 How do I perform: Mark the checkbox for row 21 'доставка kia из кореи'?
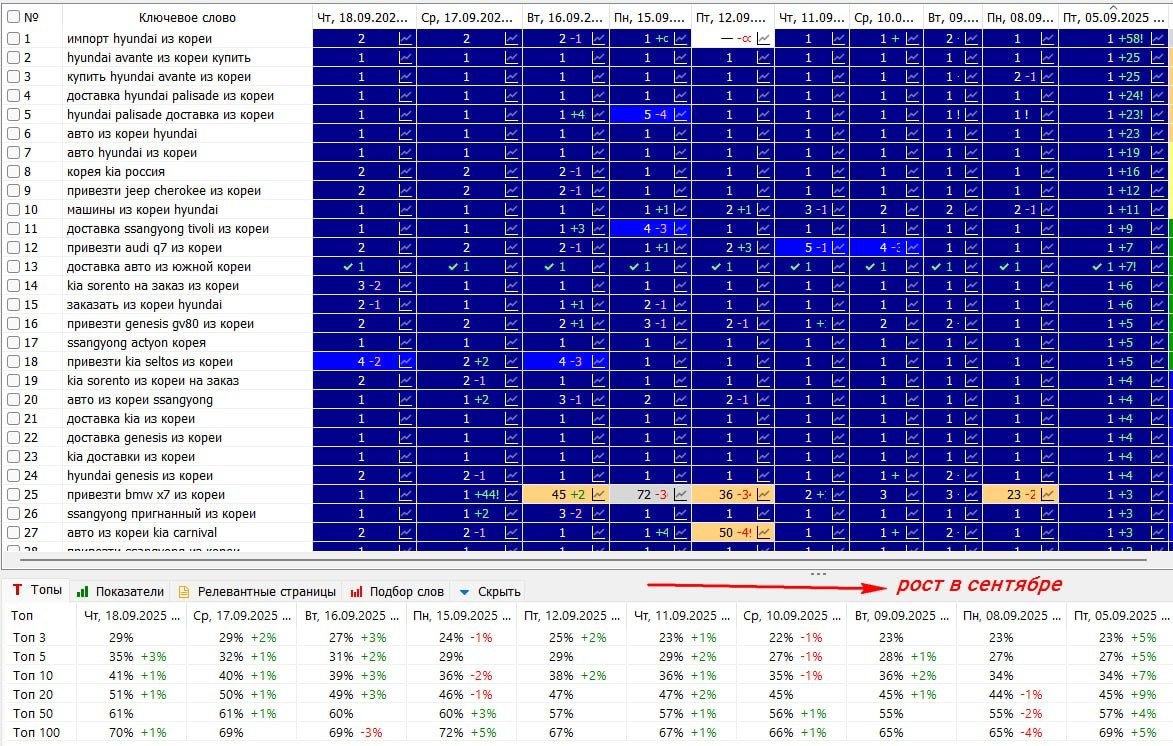point(13,418)
